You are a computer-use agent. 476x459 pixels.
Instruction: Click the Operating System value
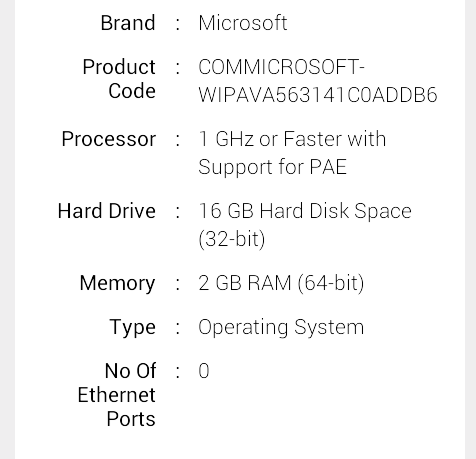coord(281,327)
